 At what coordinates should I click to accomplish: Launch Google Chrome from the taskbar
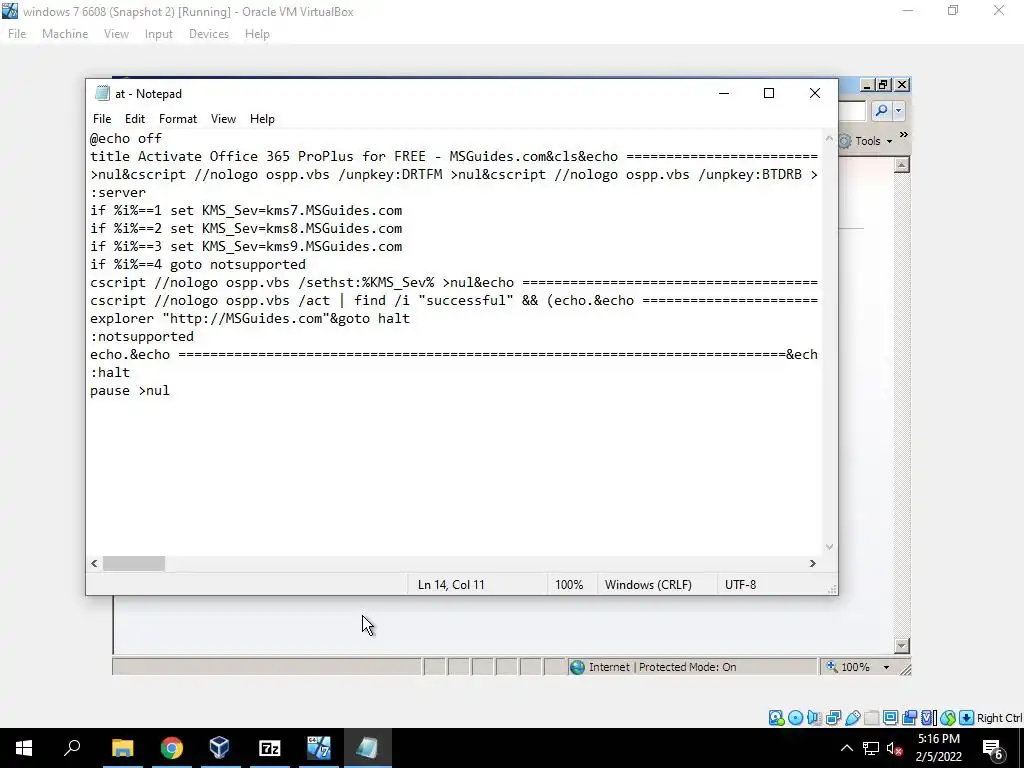pos(171,748)
